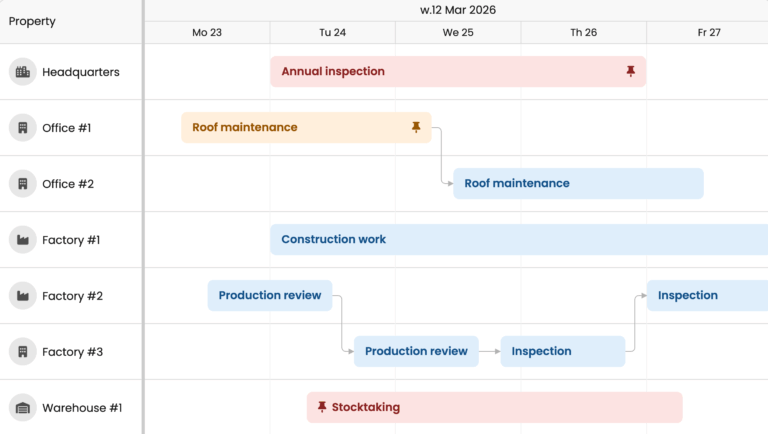Toggle the pin icon on Stocktaking task
Screen dimensions: 768x434
point(322,407)
